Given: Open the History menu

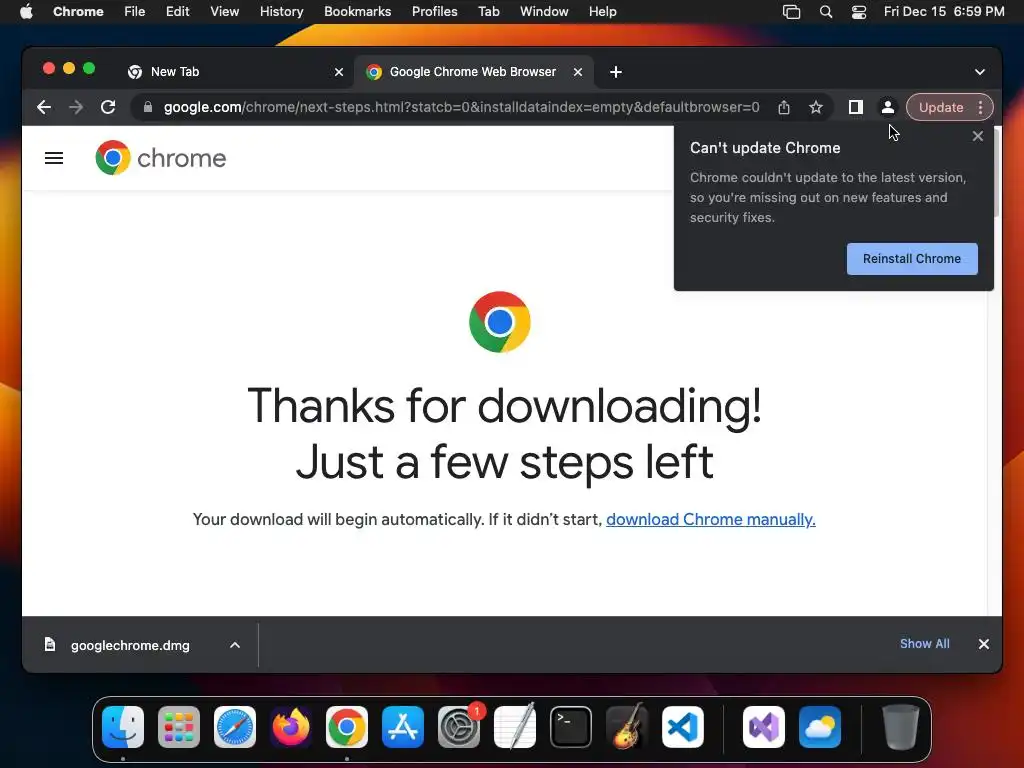Looking at the screenshot, I should point(281,12).
